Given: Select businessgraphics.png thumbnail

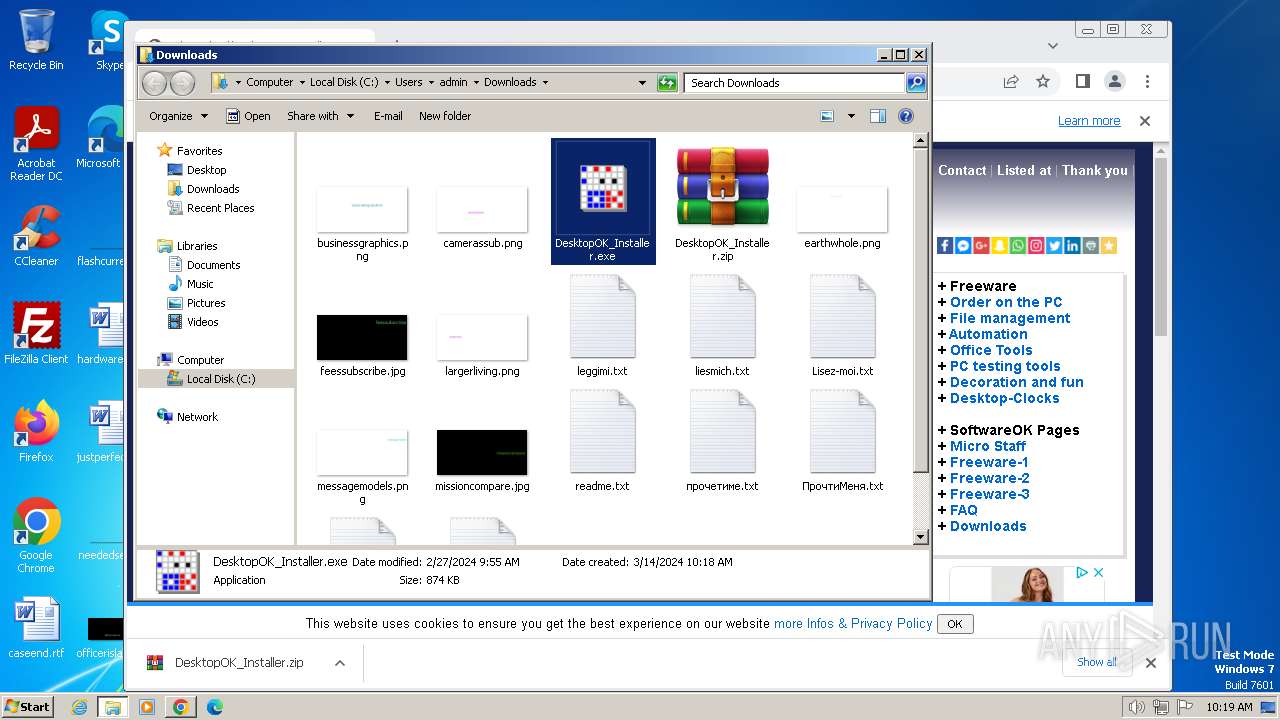Looking at the screenshot, I should (362, 209).
